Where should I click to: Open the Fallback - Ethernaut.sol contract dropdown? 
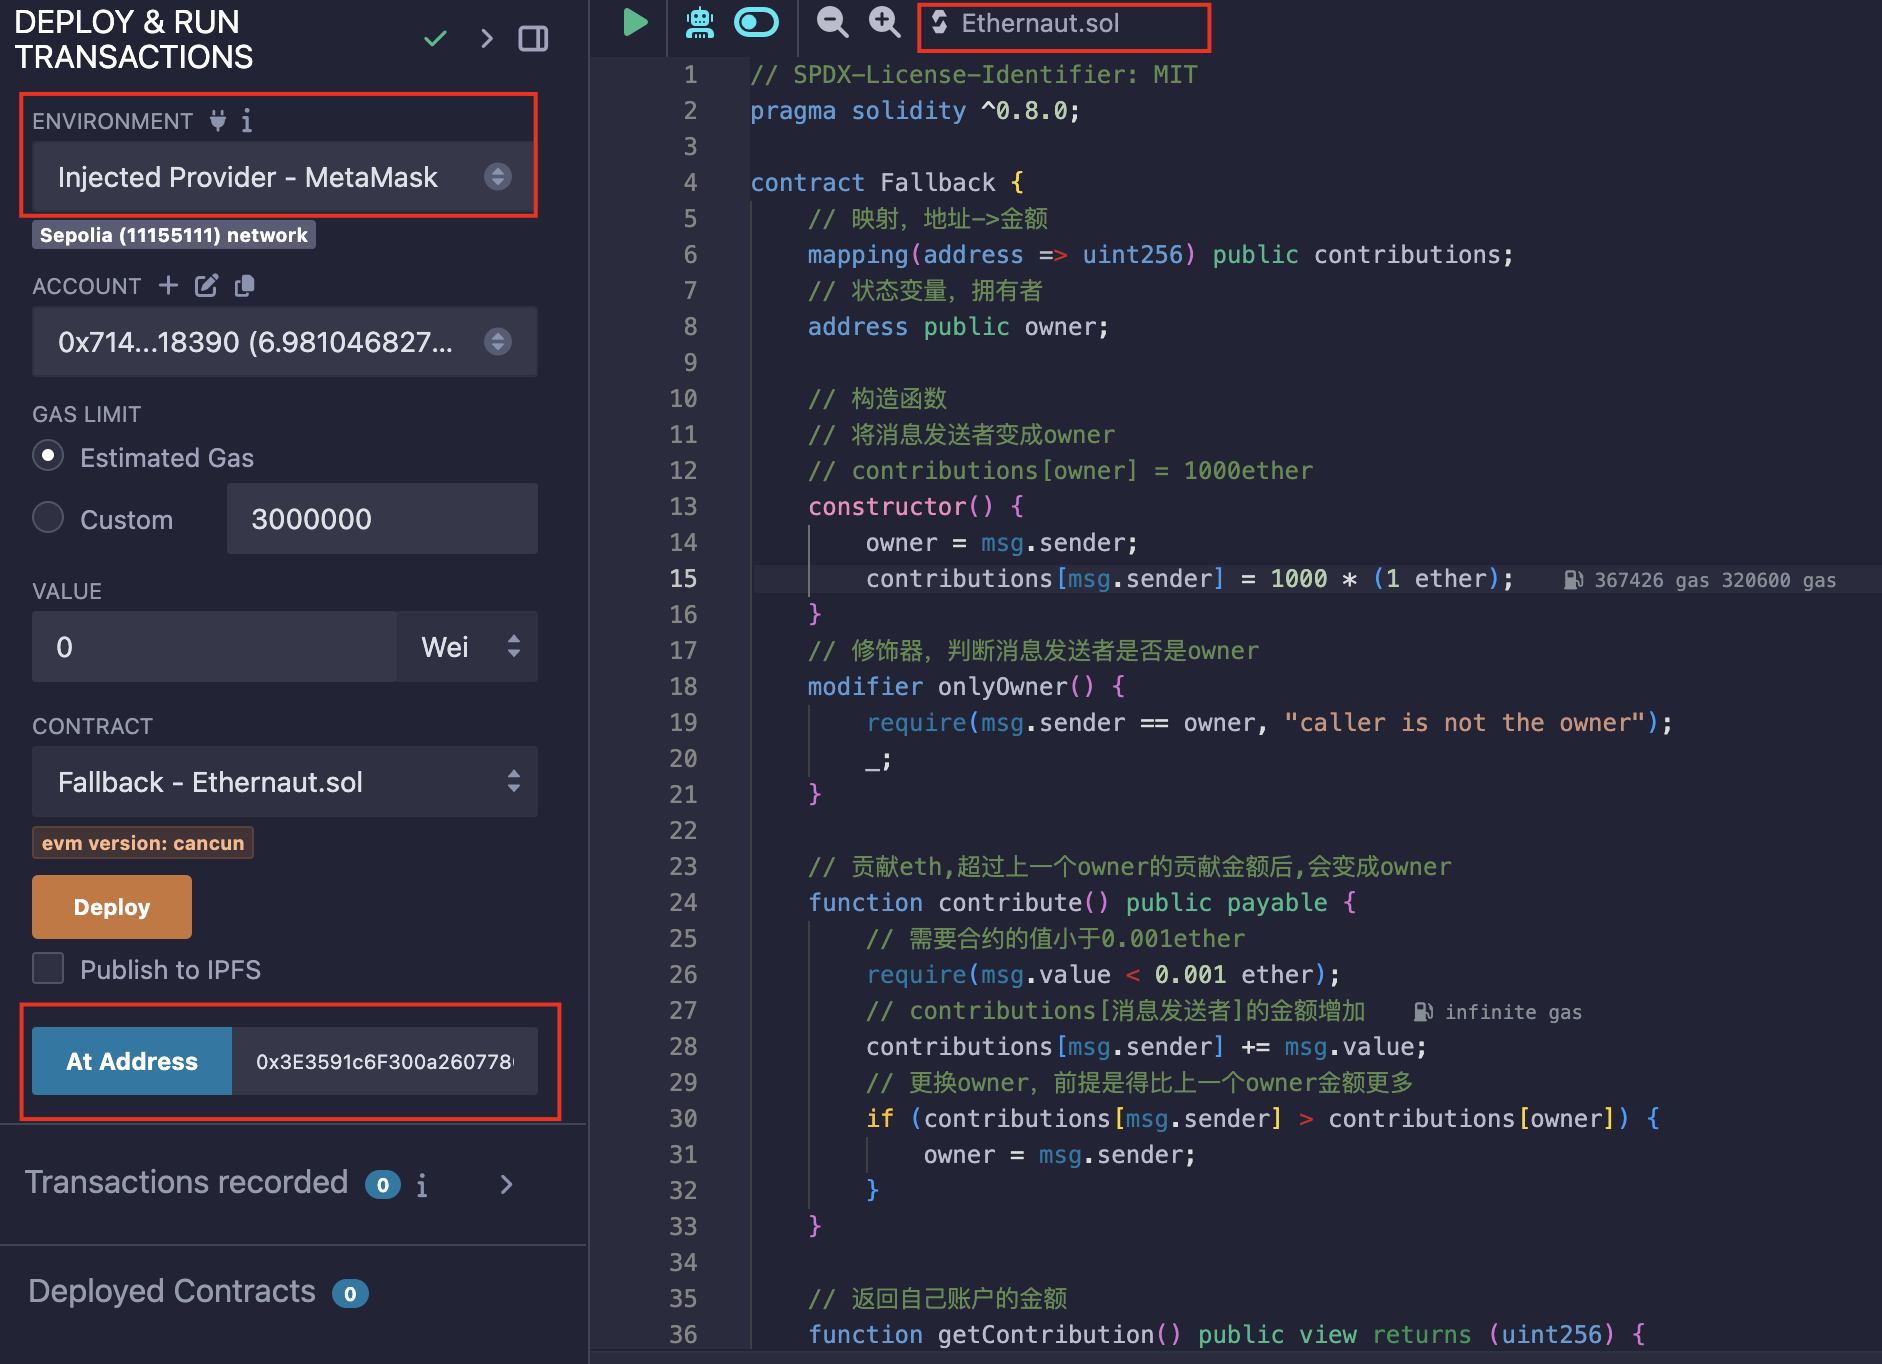click(285, 782)
